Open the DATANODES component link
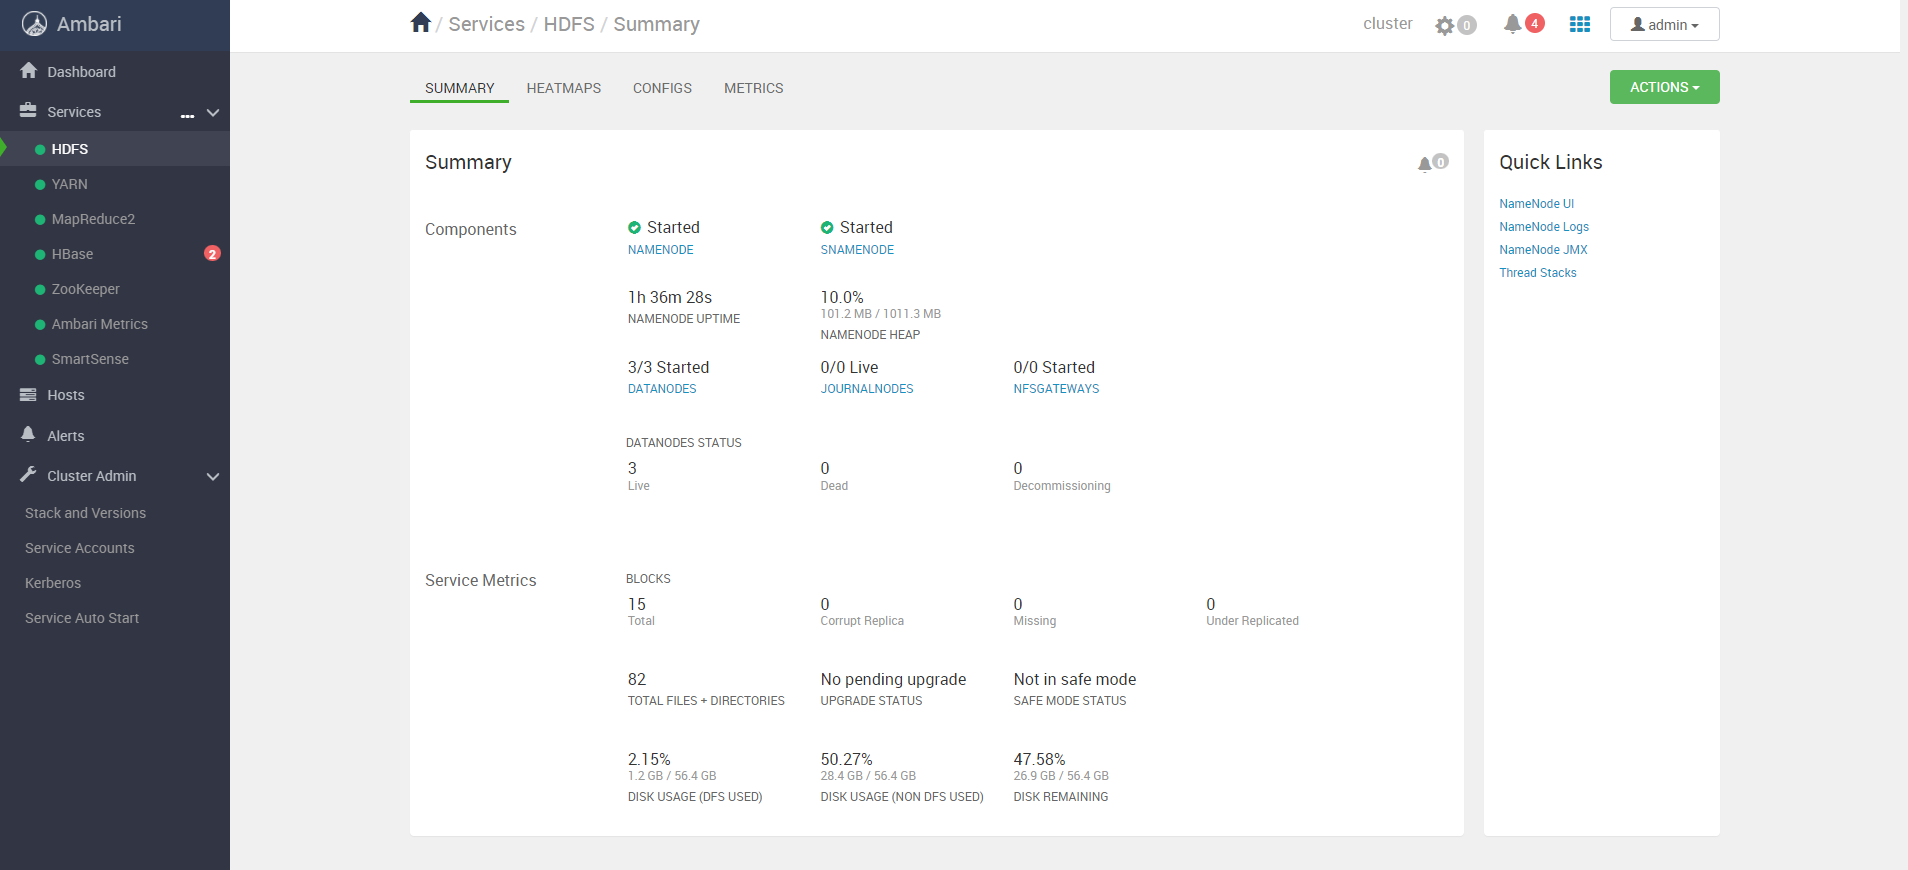1908x870 pixels. click(x=662, y=389)
